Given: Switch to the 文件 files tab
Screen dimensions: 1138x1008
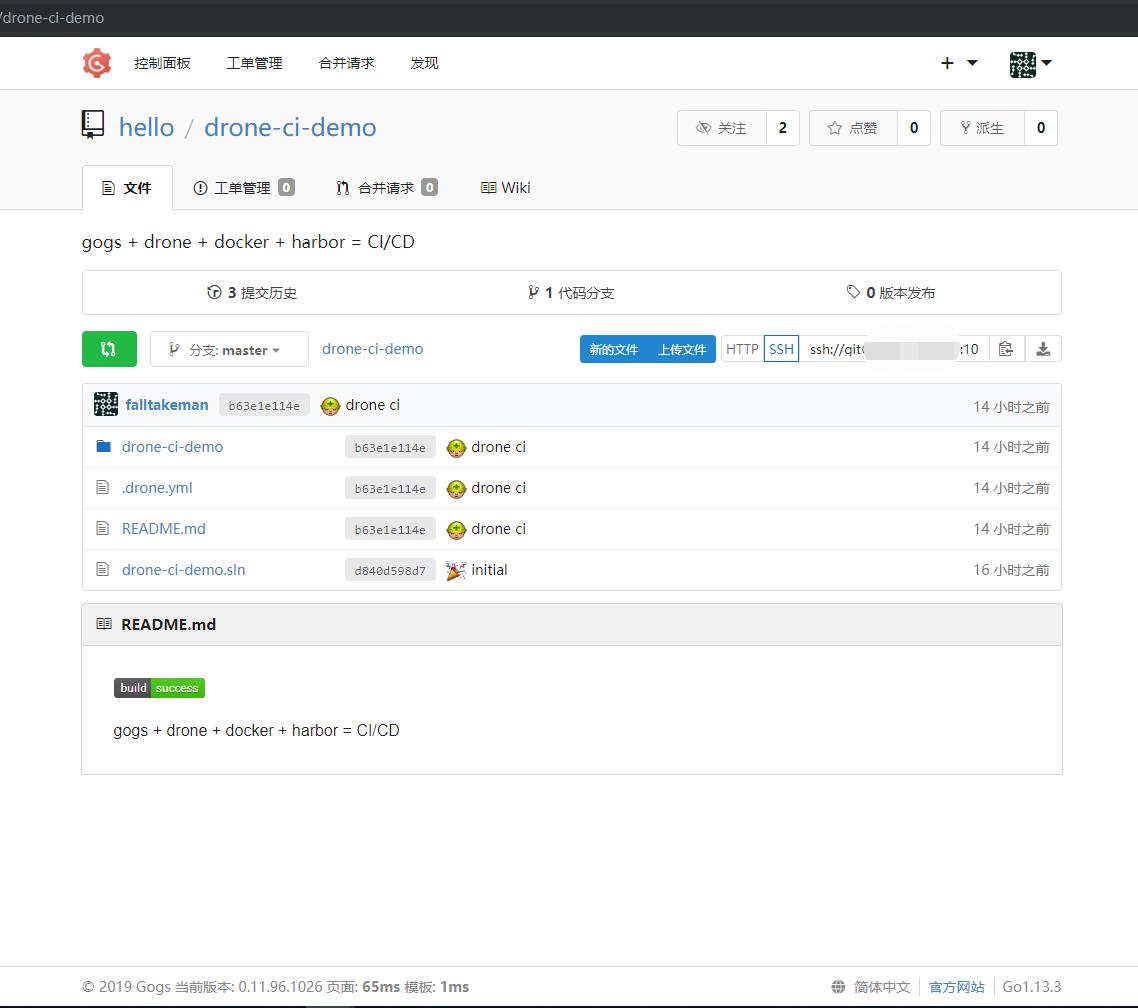Looking at the screenshot, I should pos(127,188).
